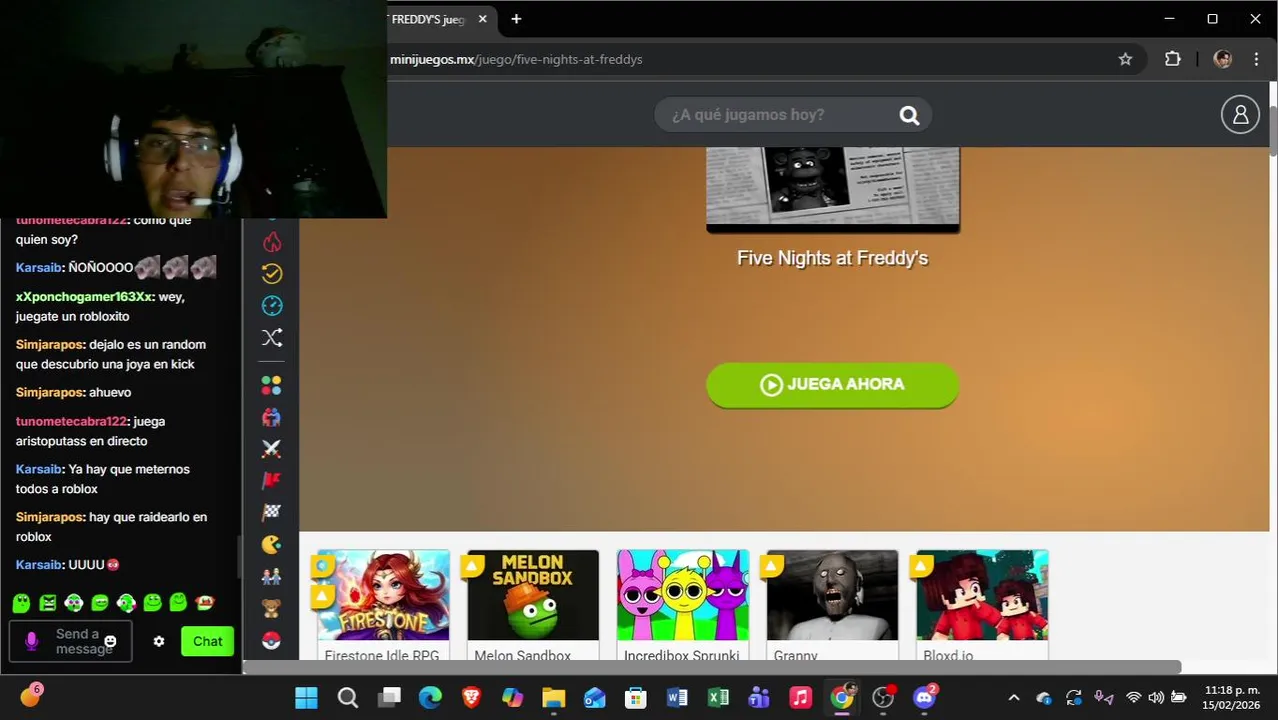This screenshot has height=720, width=1278.
Task: Click the purple microphone in chat input
Action: click(x=31, y=641)
